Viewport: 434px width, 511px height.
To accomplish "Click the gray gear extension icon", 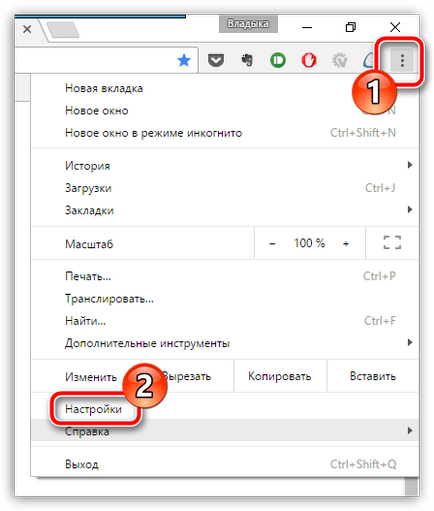I will (340, 60).
